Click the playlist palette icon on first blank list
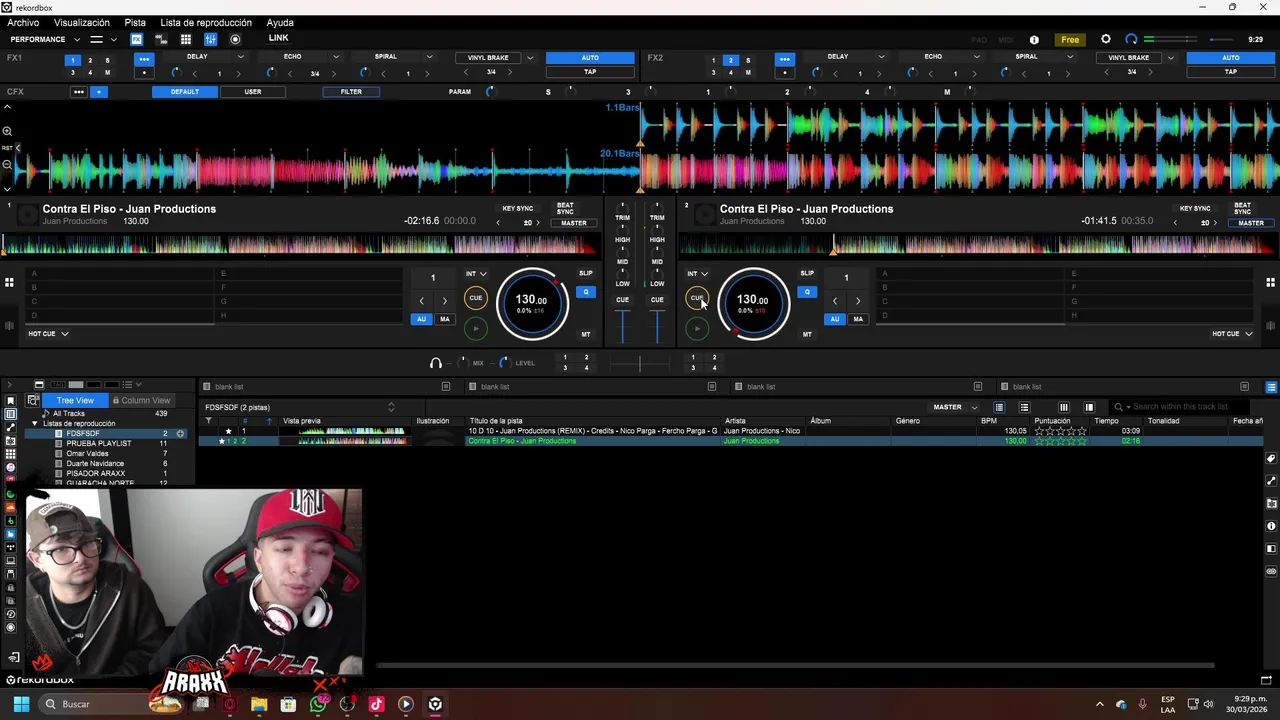 pyautogui.click(x=446, y=387)
